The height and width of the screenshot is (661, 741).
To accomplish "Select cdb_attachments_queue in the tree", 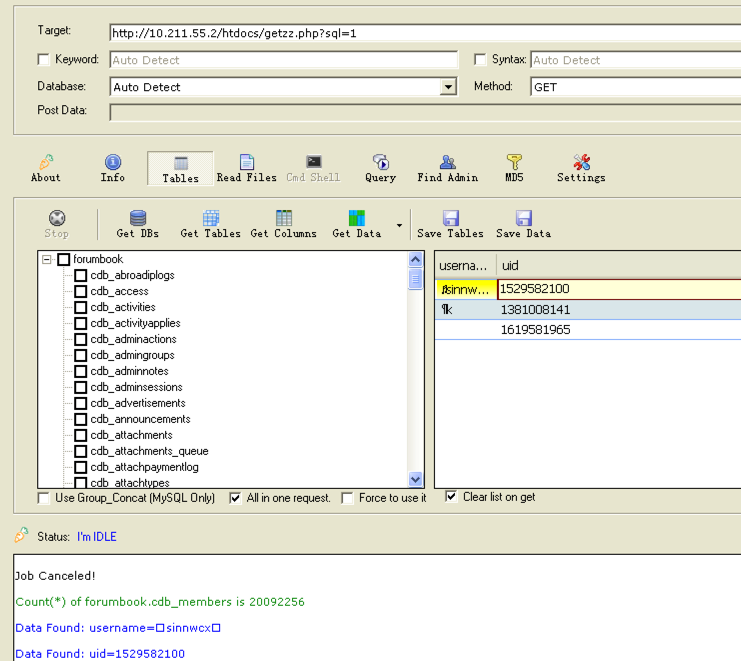I will pyautogui.click(x=149, y=451).
